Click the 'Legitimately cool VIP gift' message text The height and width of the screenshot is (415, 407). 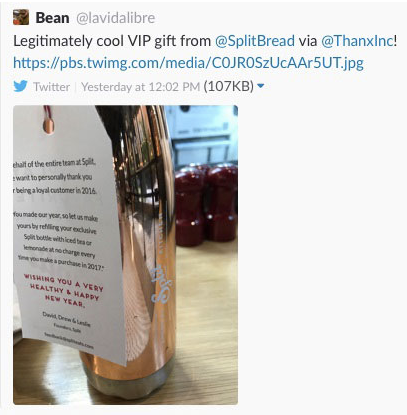[x=112, y=41]
